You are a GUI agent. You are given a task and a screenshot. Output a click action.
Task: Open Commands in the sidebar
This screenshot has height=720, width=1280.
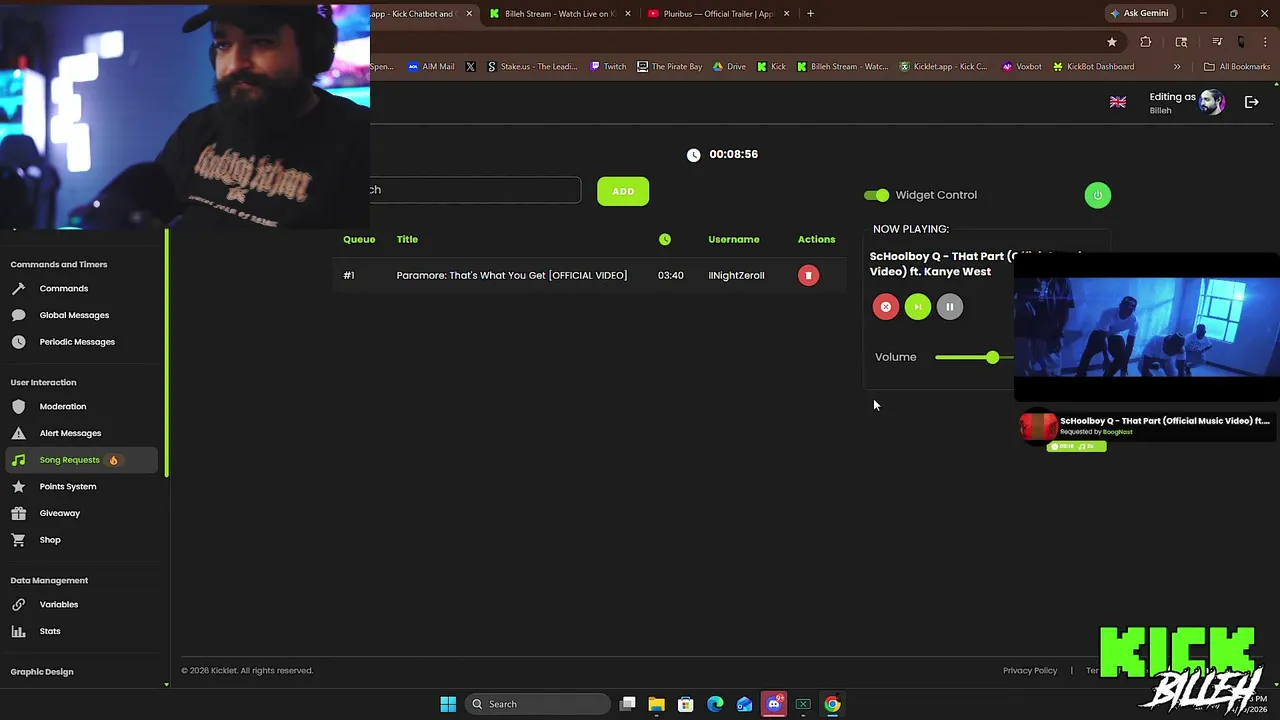pos(63,288)
